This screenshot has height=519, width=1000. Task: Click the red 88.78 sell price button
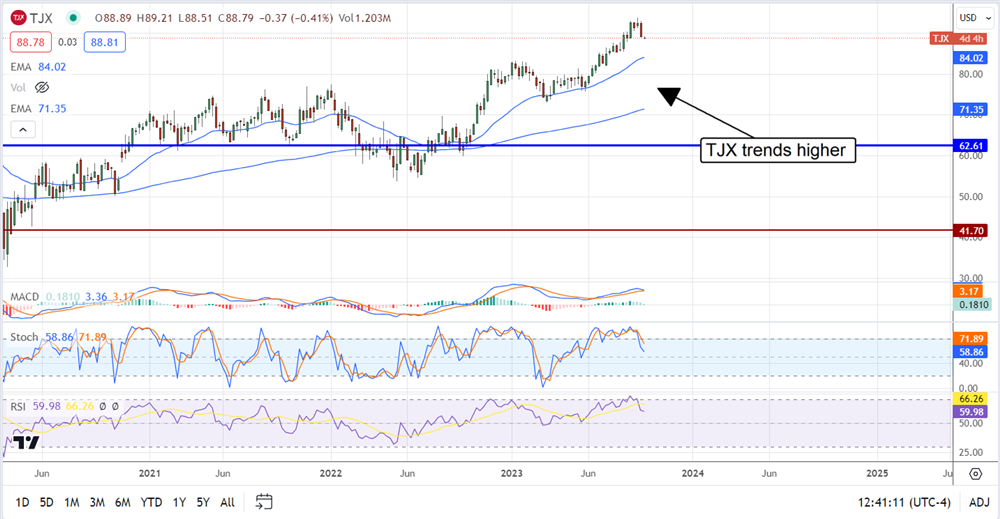27,42
